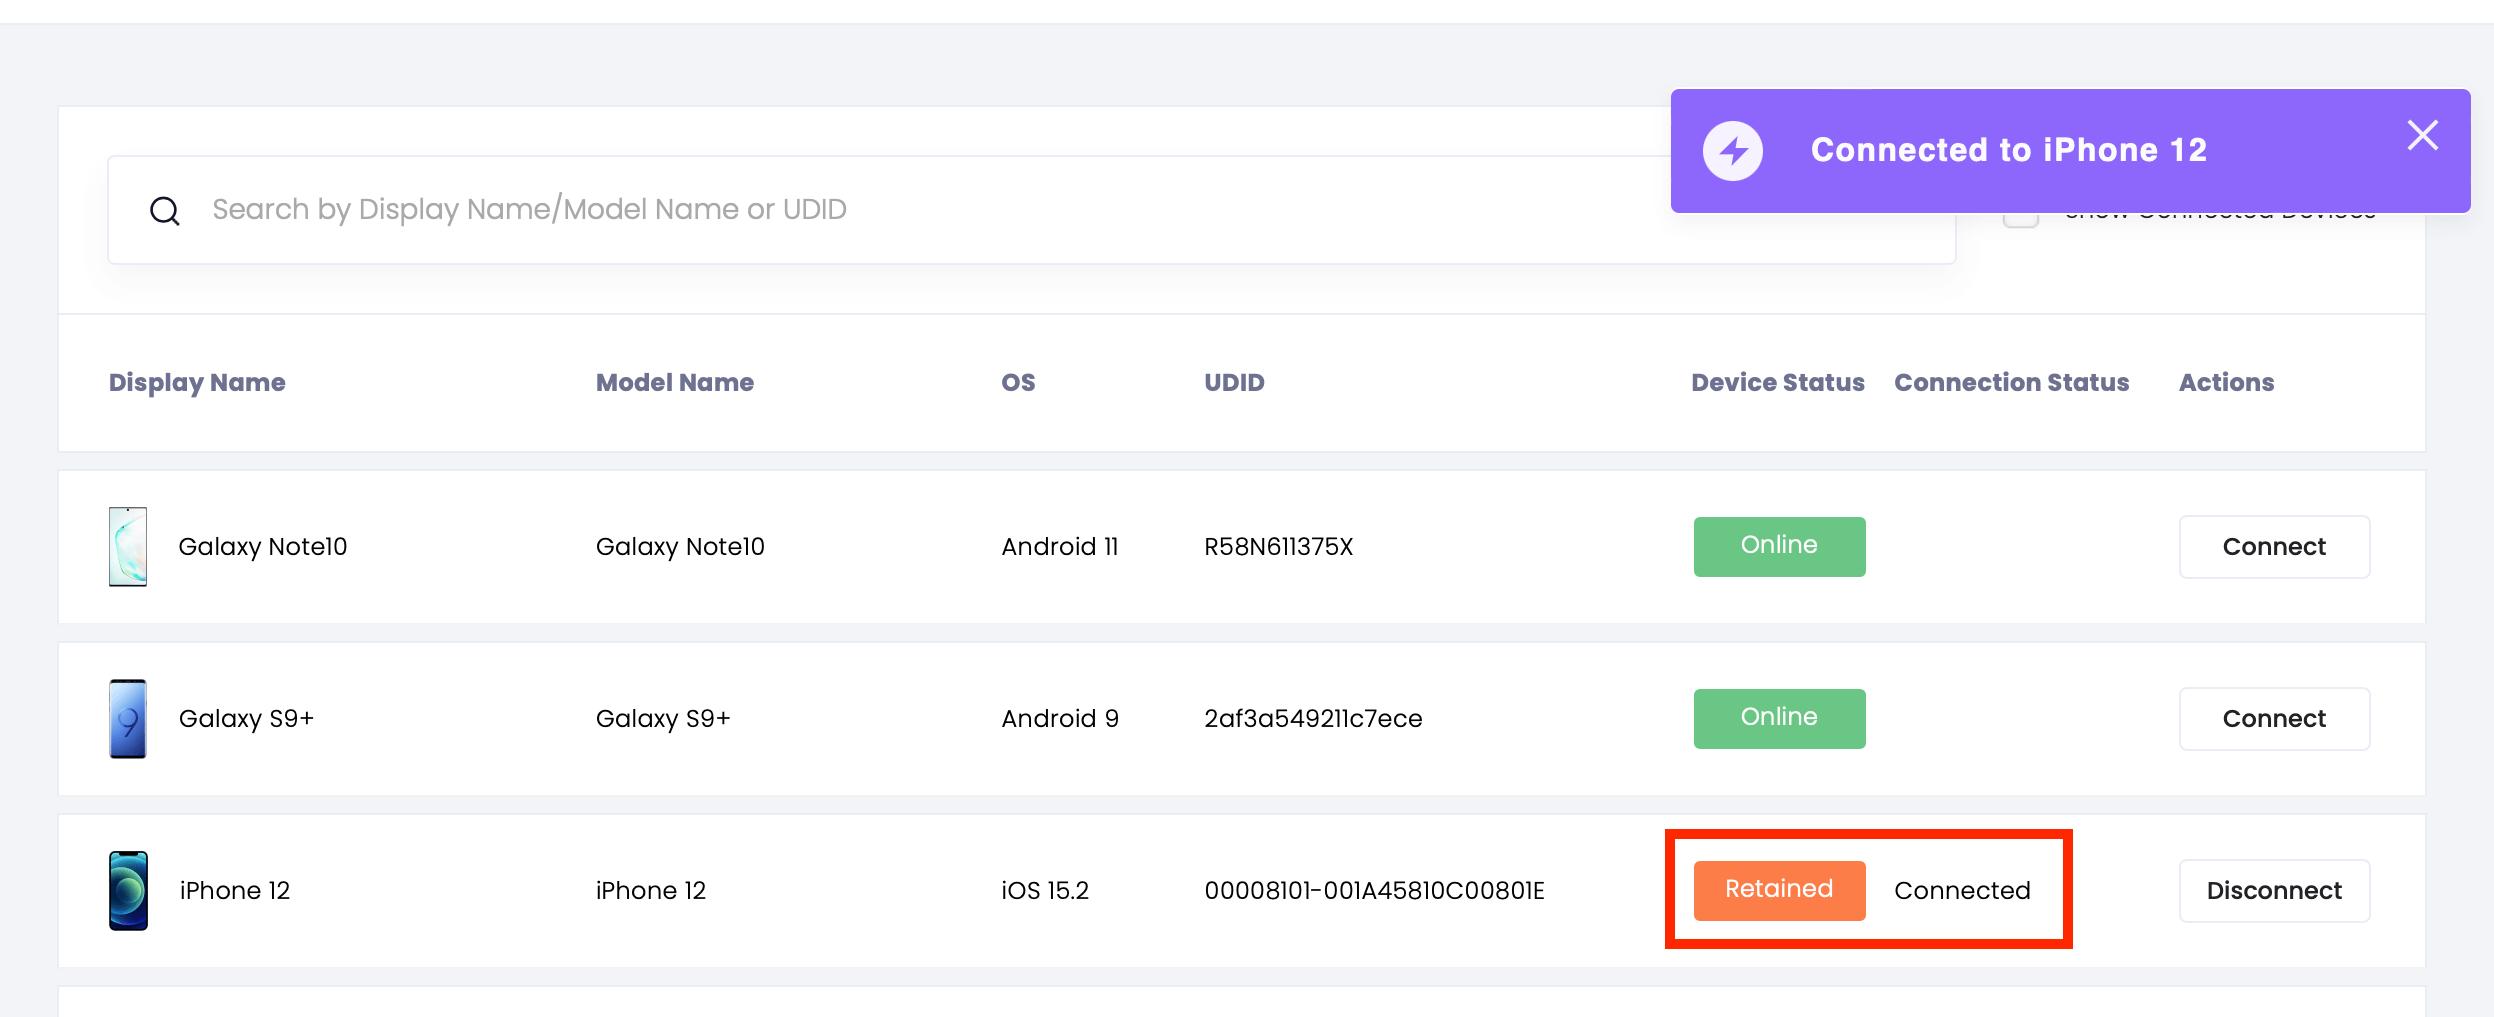This screenshot has width=2494, height=1017.
Task: Click the OS column header
Action: [x=1018, y=383]
